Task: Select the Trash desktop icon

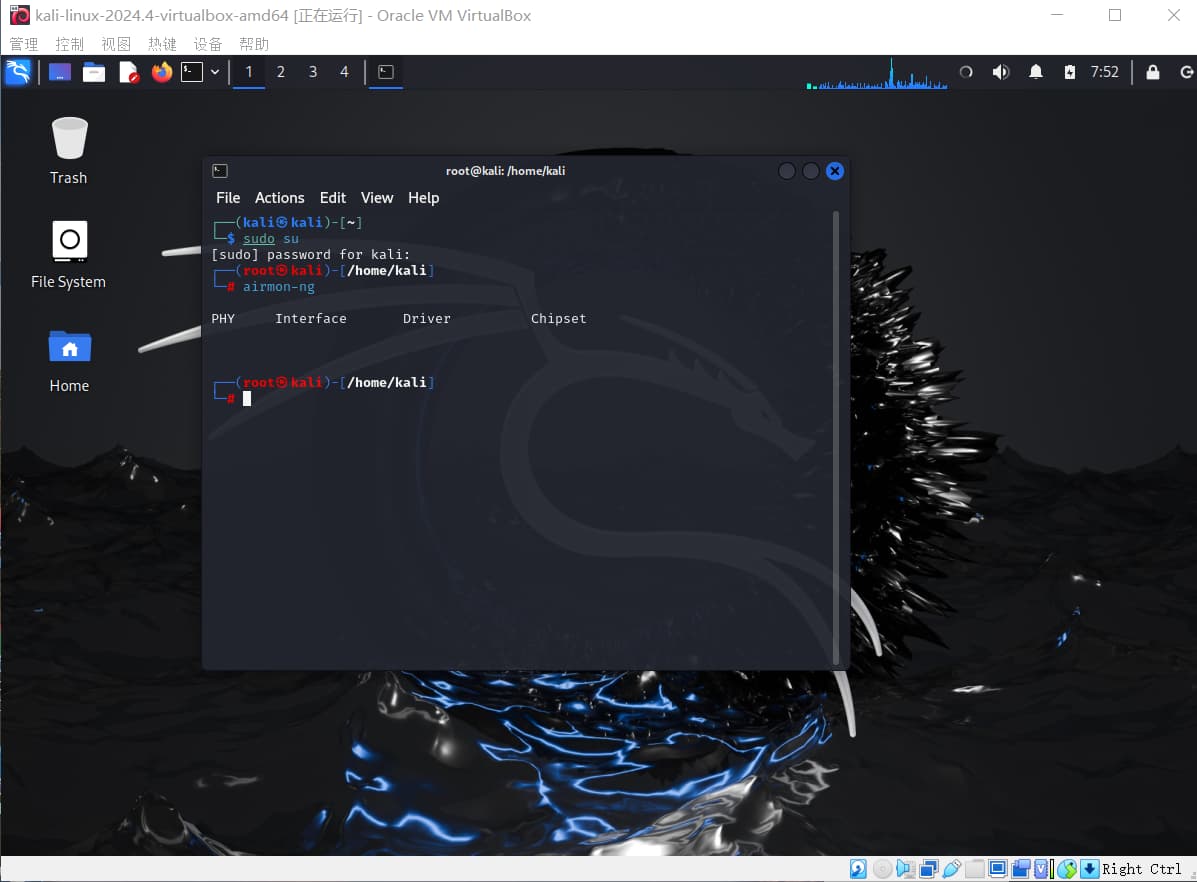Action: 69,150
